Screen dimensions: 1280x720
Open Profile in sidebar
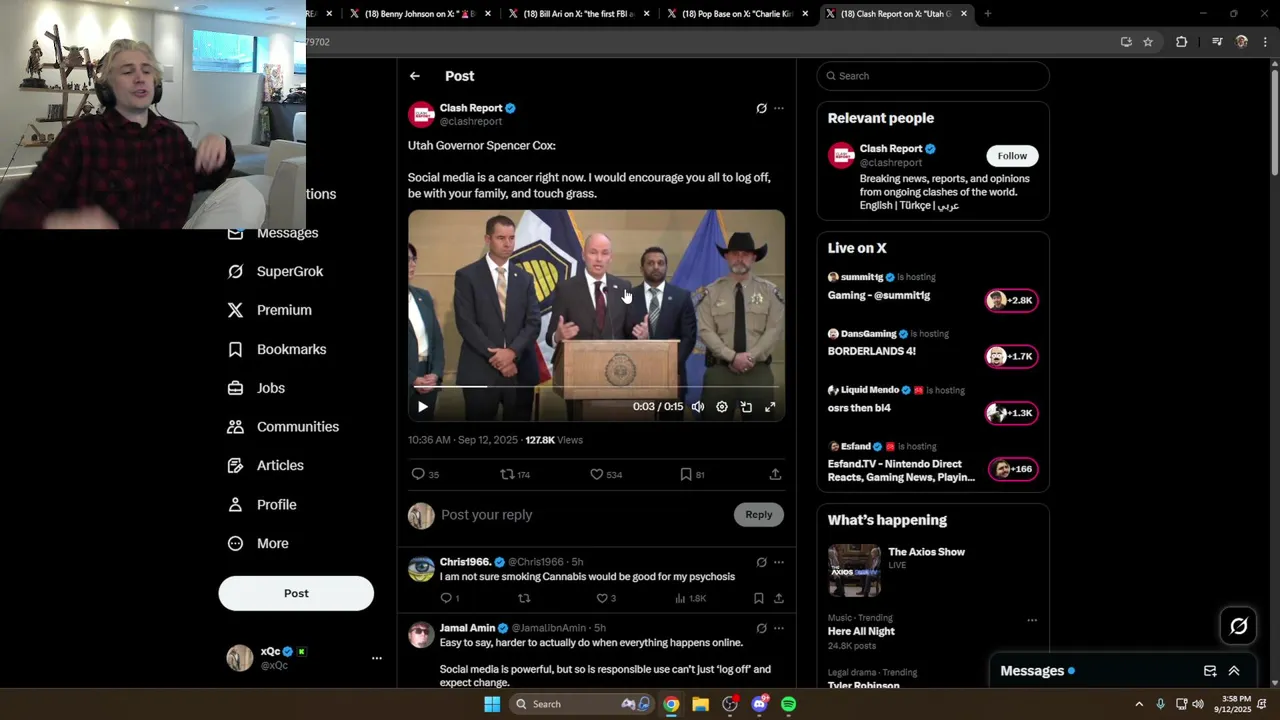[262, 505]
